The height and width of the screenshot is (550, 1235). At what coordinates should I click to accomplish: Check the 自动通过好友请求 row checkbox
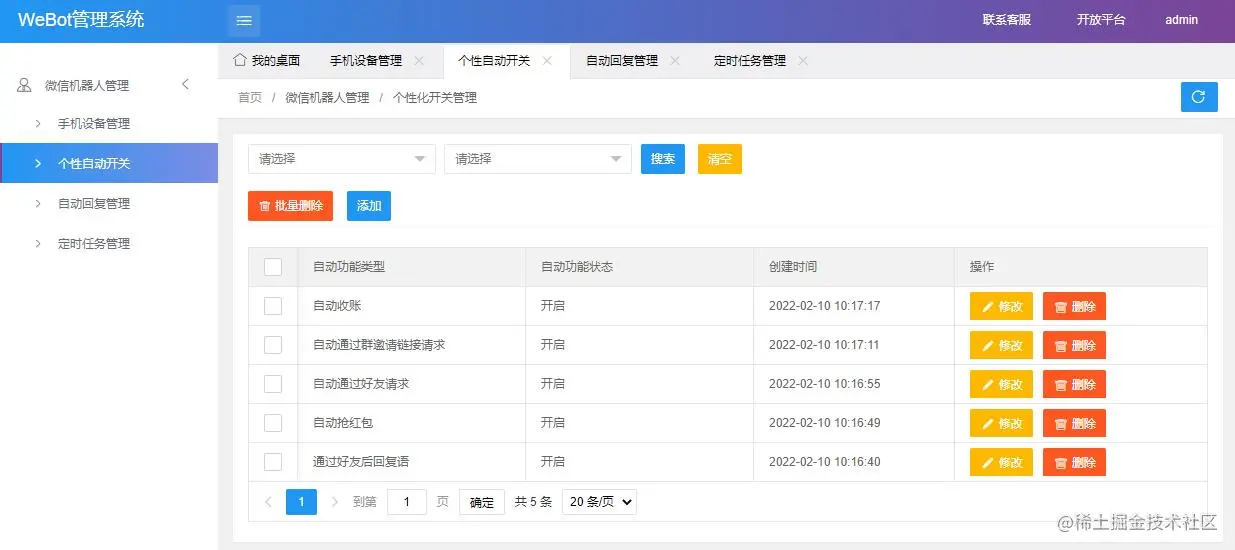pos(273,384)
